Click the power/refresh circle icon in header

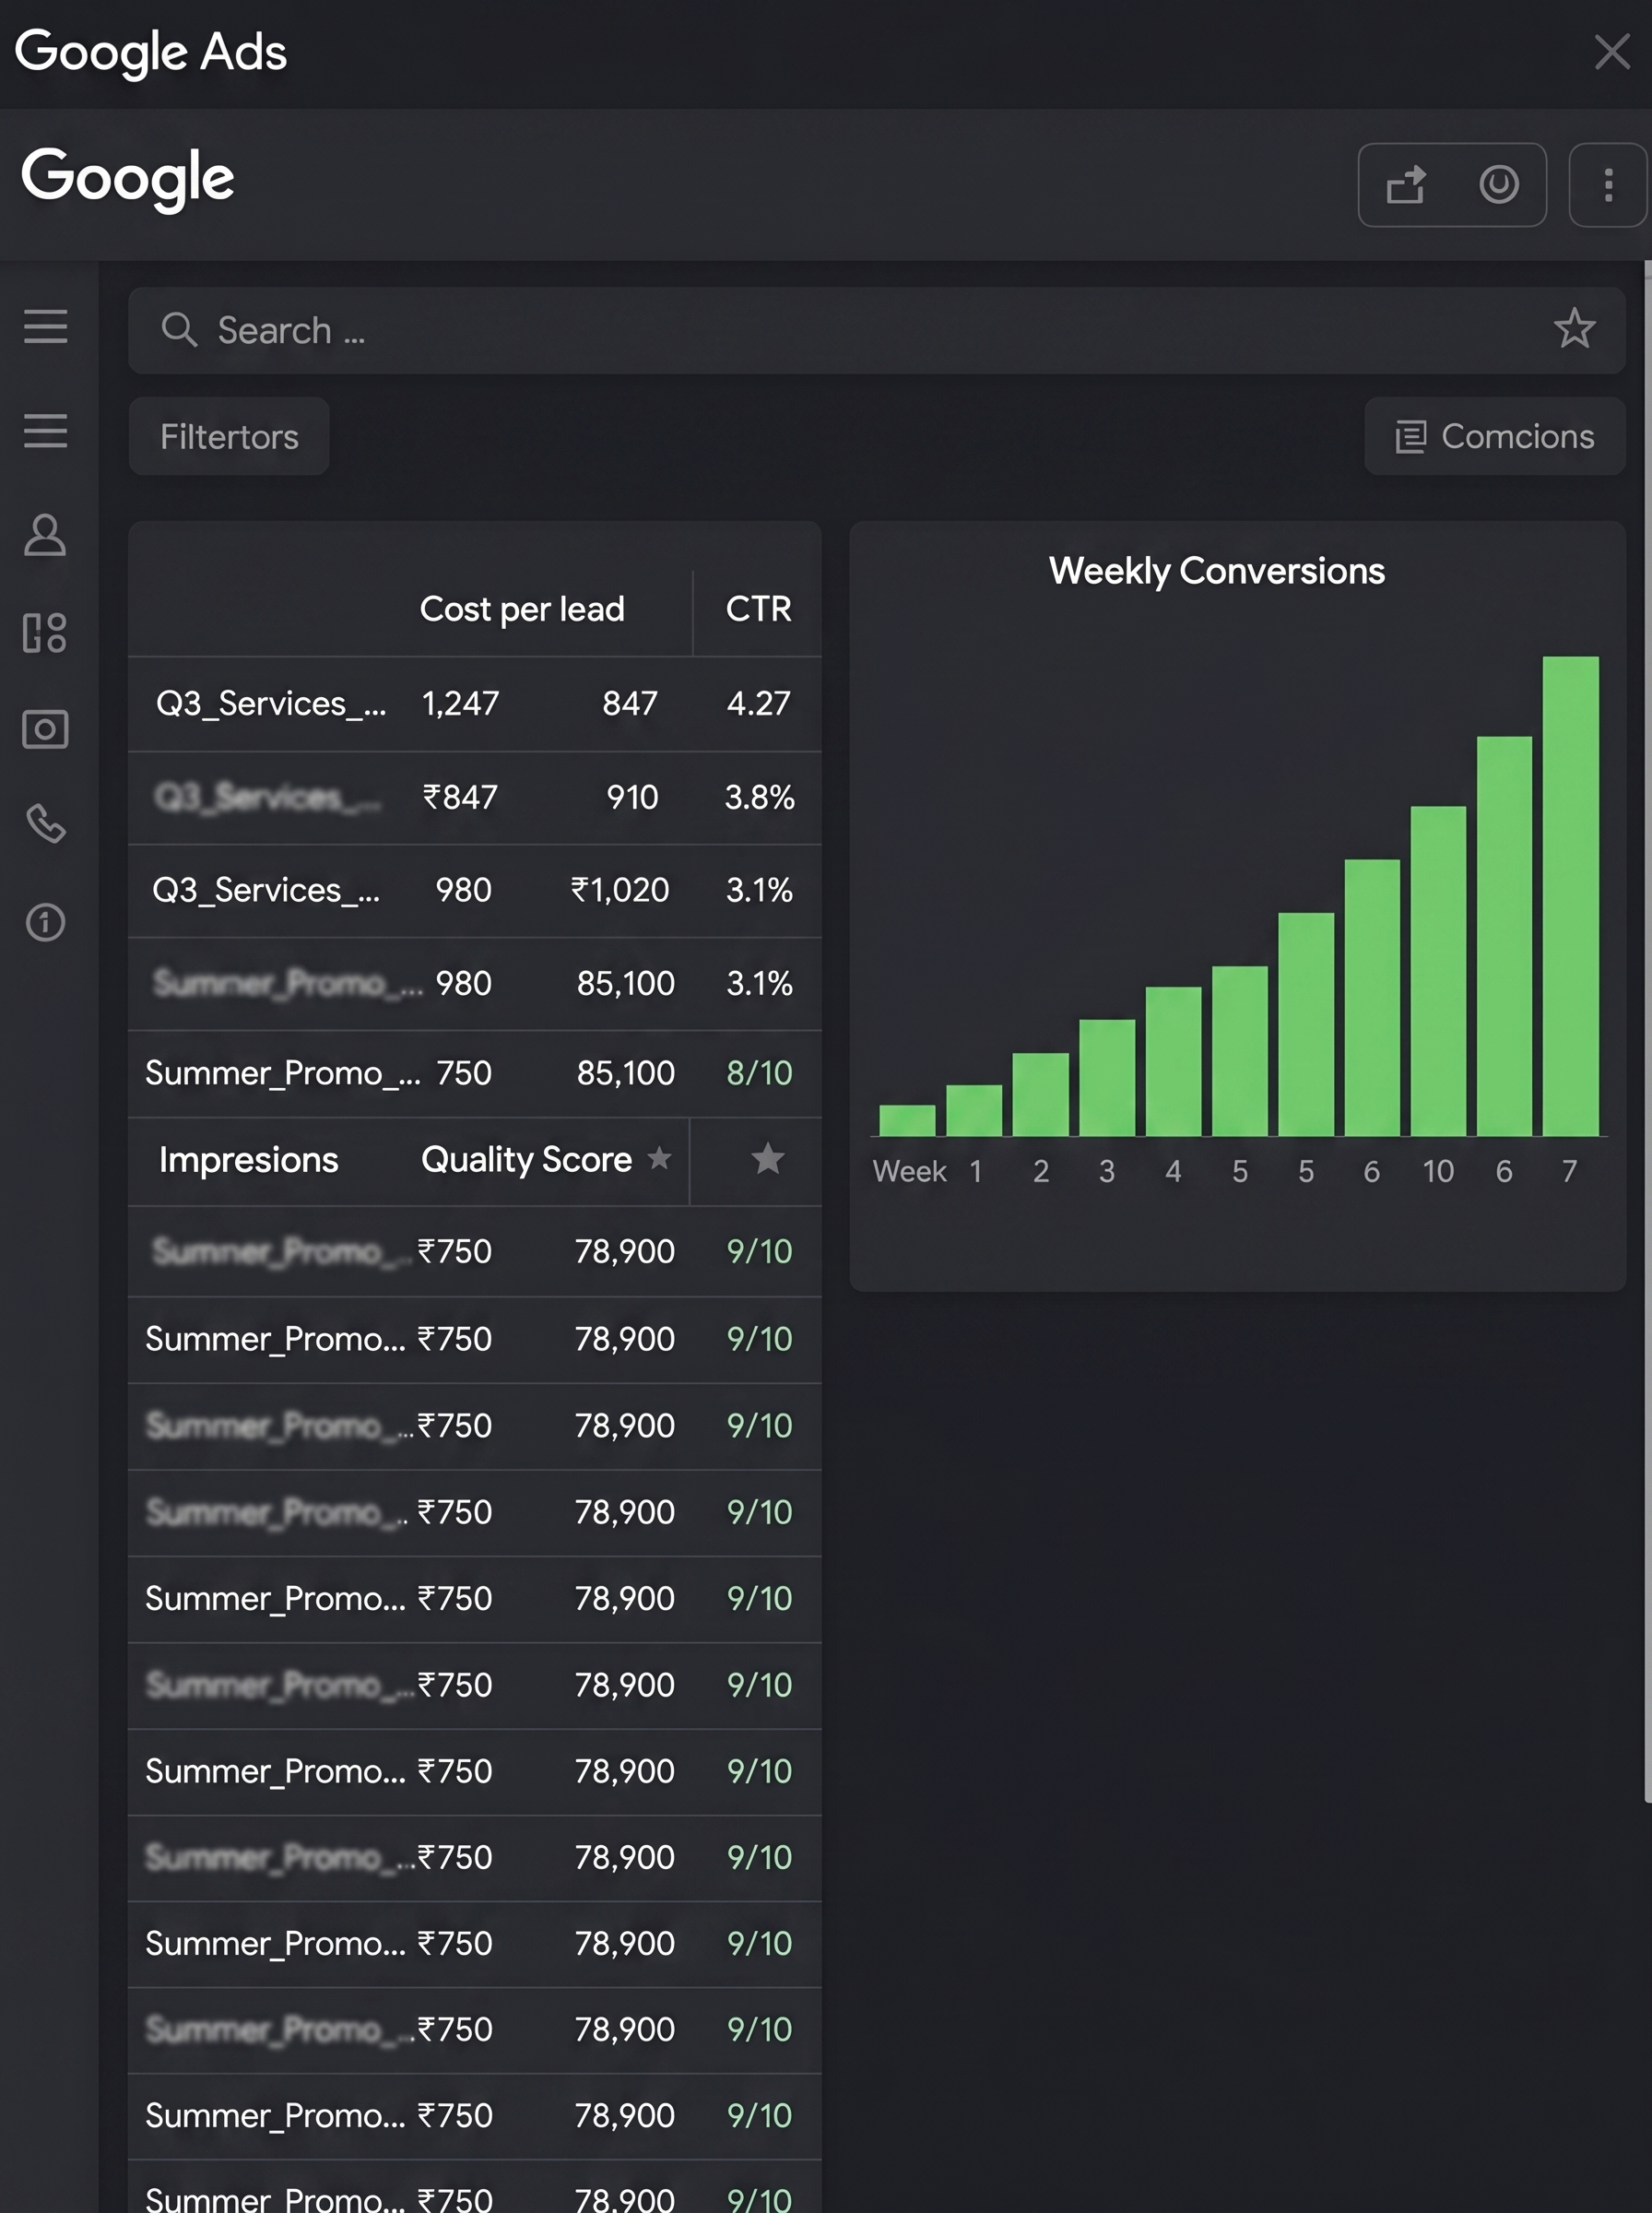pyautogui.click(x=1498, y=185)
